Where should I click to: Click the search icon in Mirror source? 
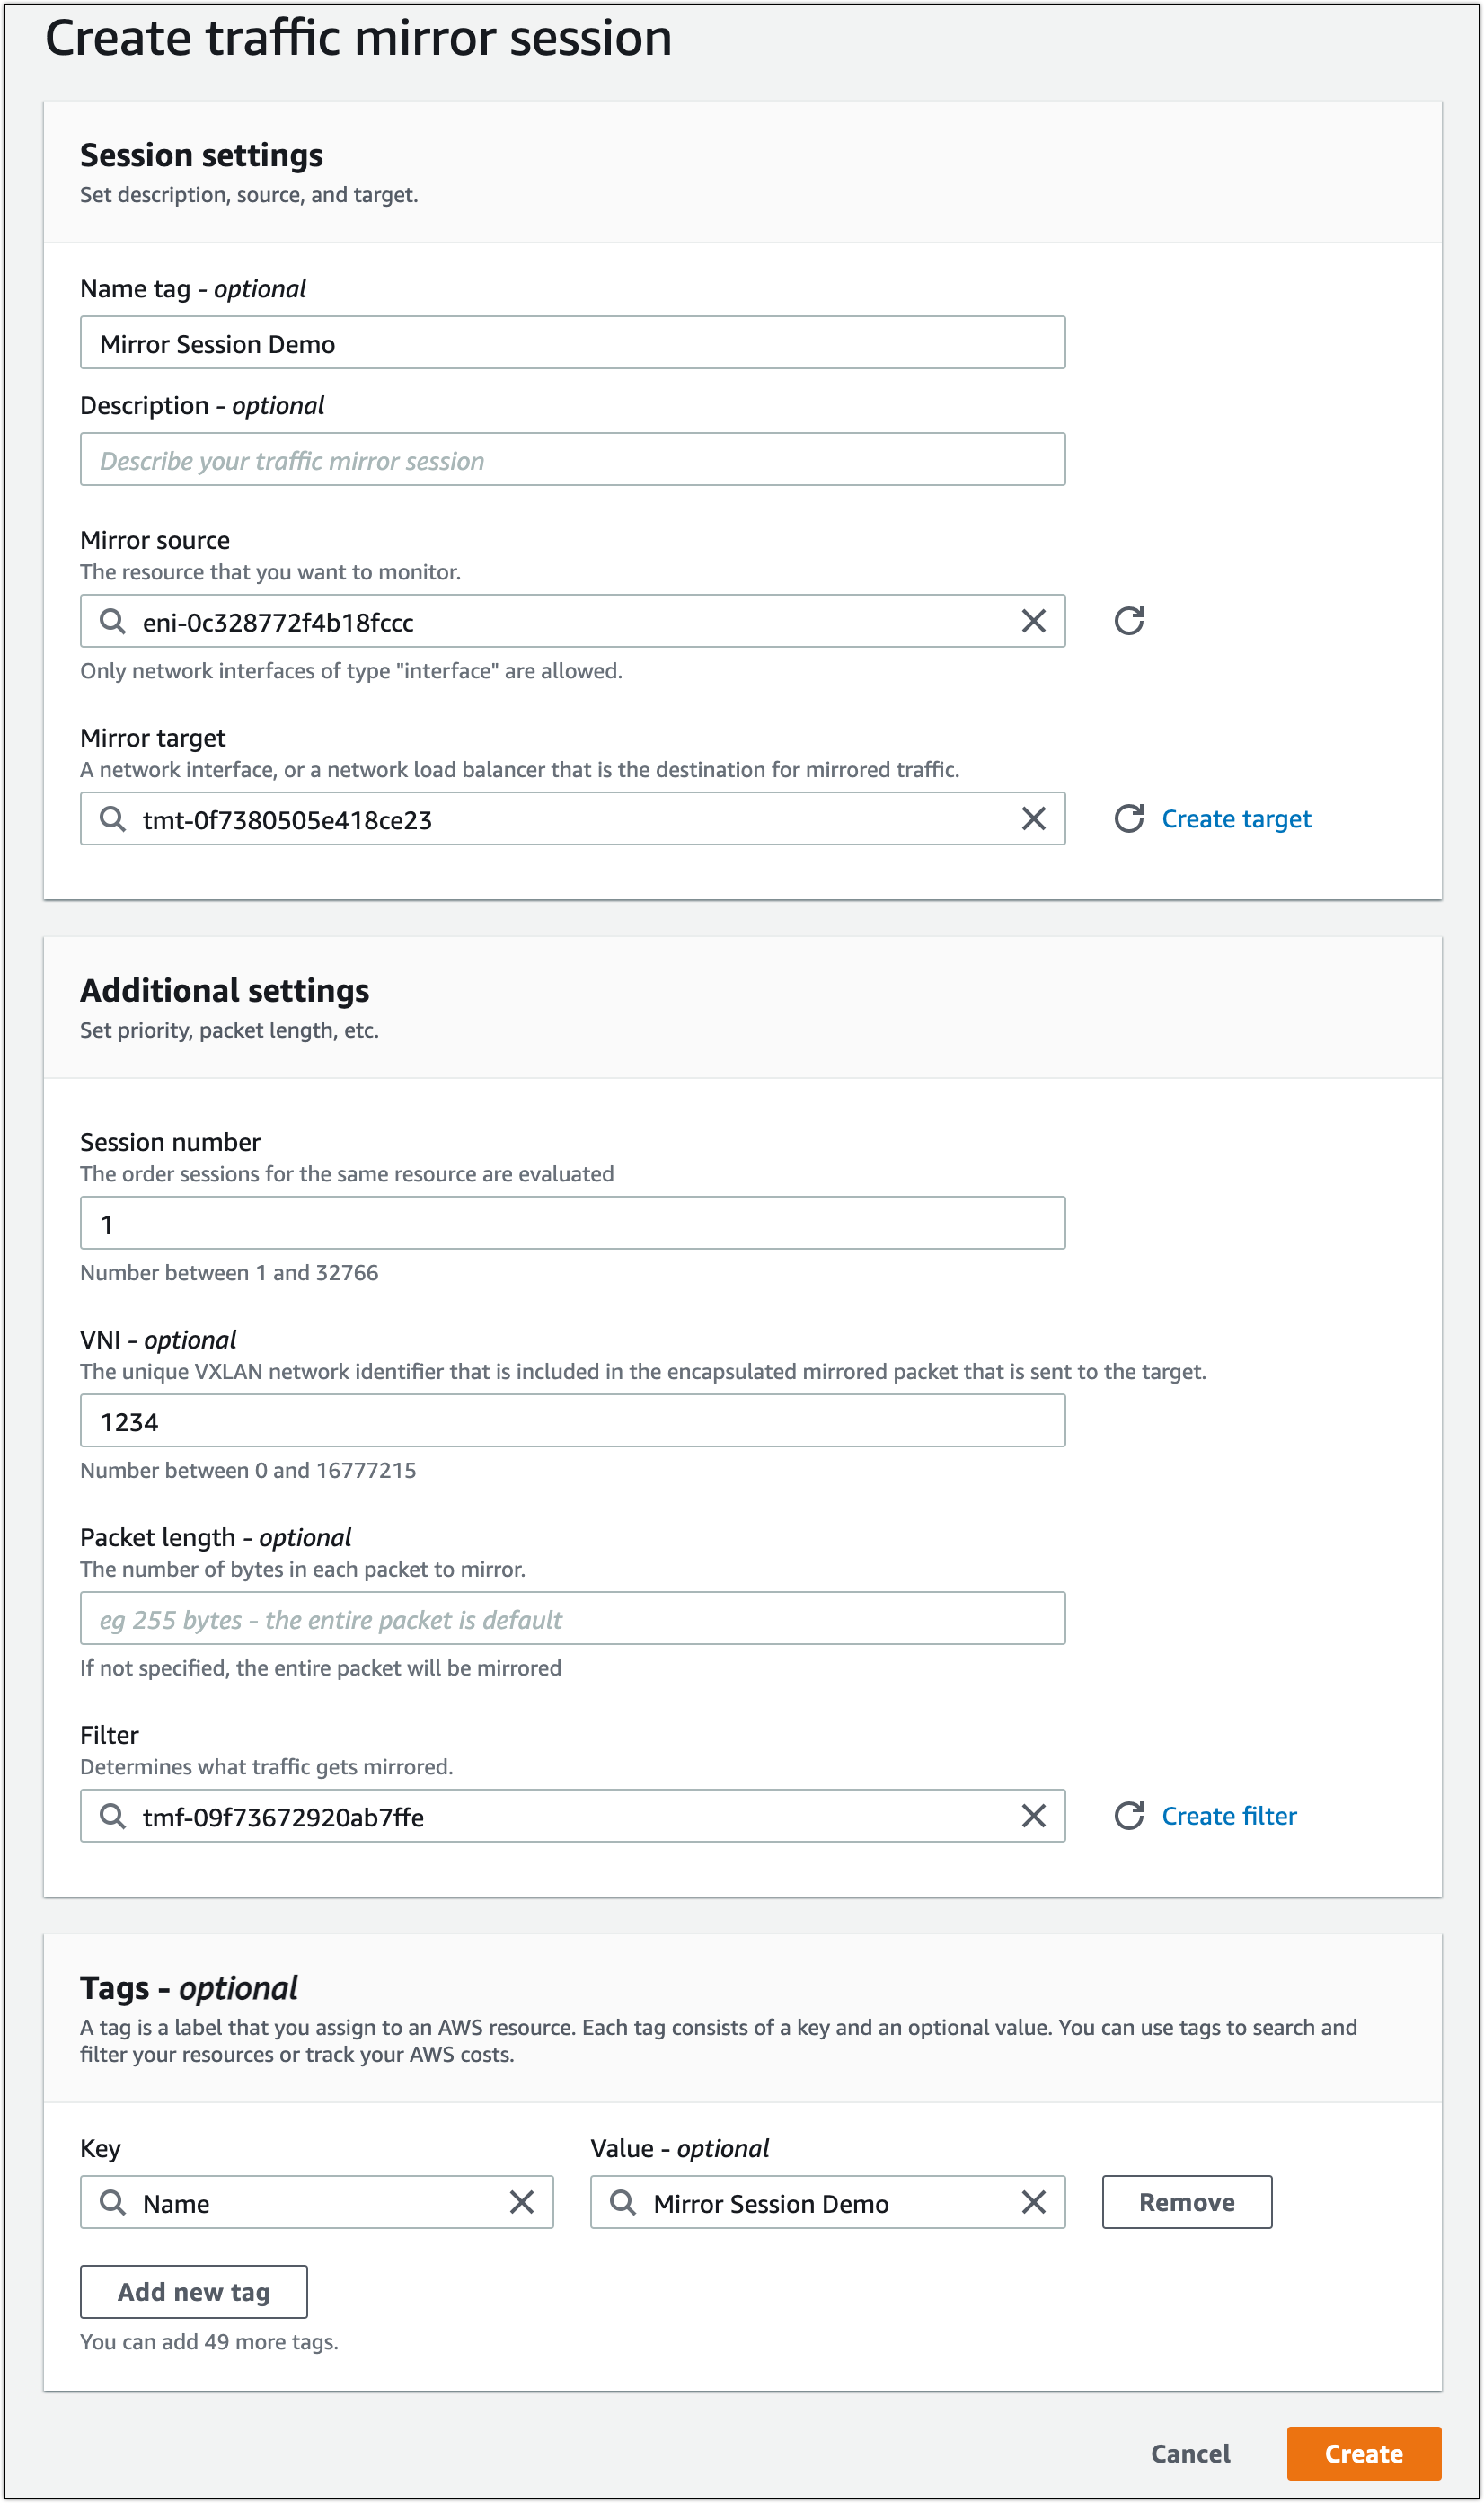(113, 620)
